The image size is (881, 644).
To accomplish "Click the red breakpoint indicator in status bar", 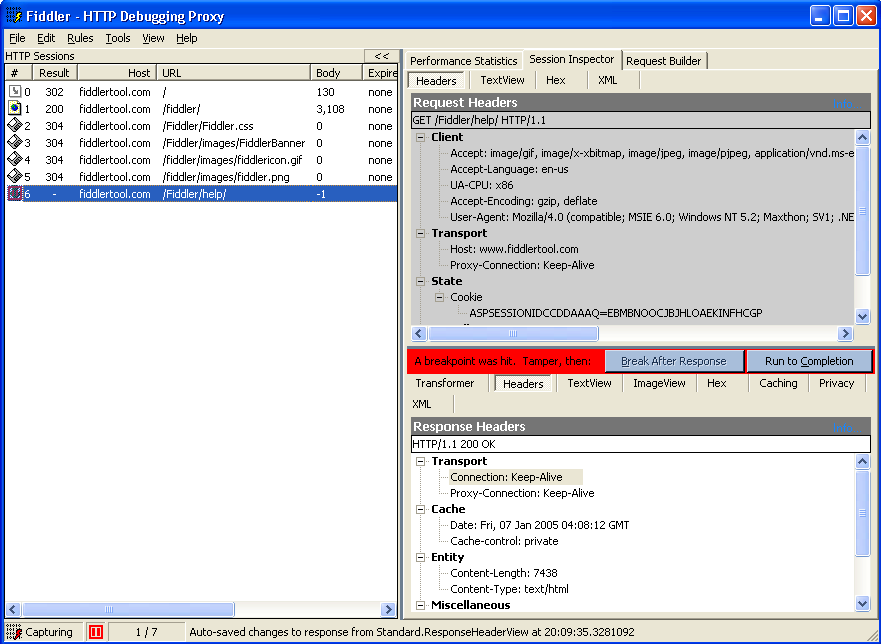I will (95, 632).
